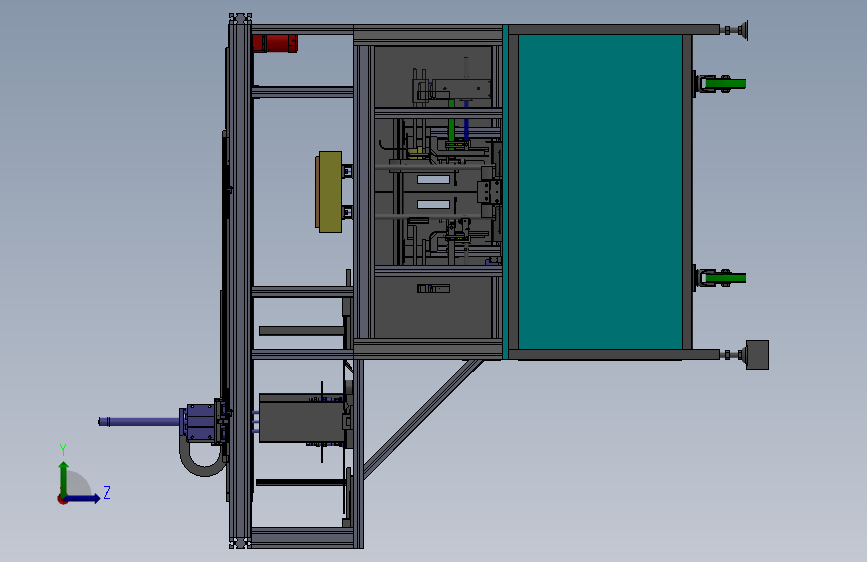Viewport: 867px width, 562px height.
Task: Select the lower white rectangular slot
Action: tap(434, 205)
